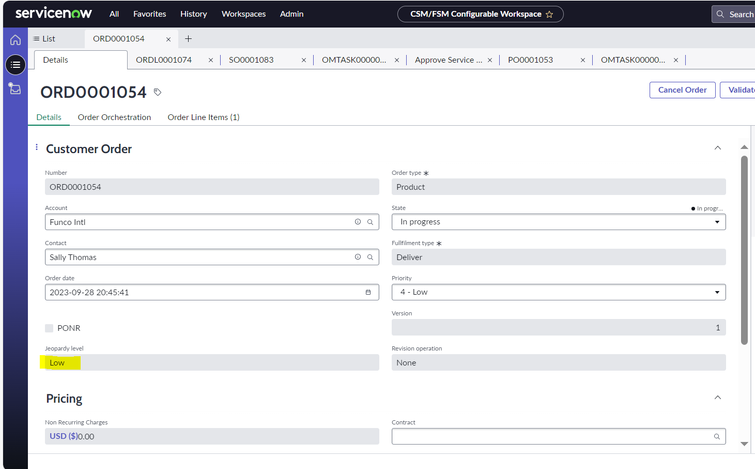Close the ORD0001054 main tab

coord(168,39)
